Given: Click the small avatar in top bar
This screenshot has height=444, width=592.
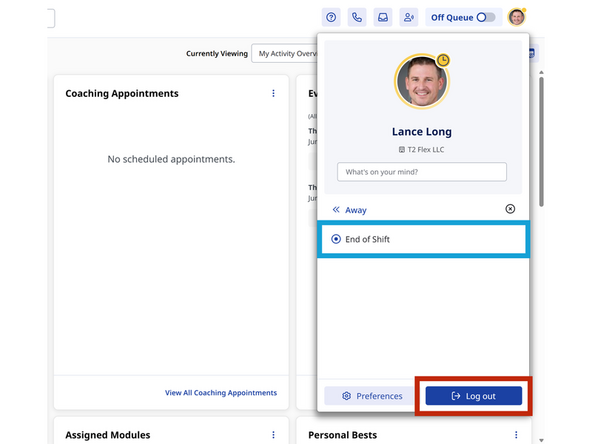Looking at the screenshot, I should [516, 17].
